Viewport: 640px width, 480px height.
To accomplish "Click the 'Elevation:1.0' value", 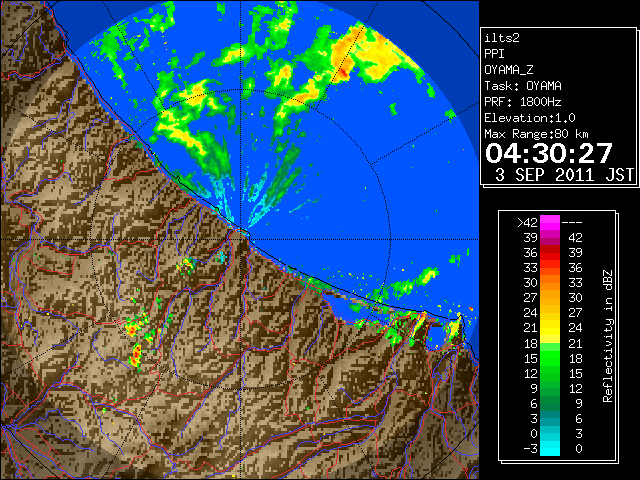I will (x=530, y=118).
